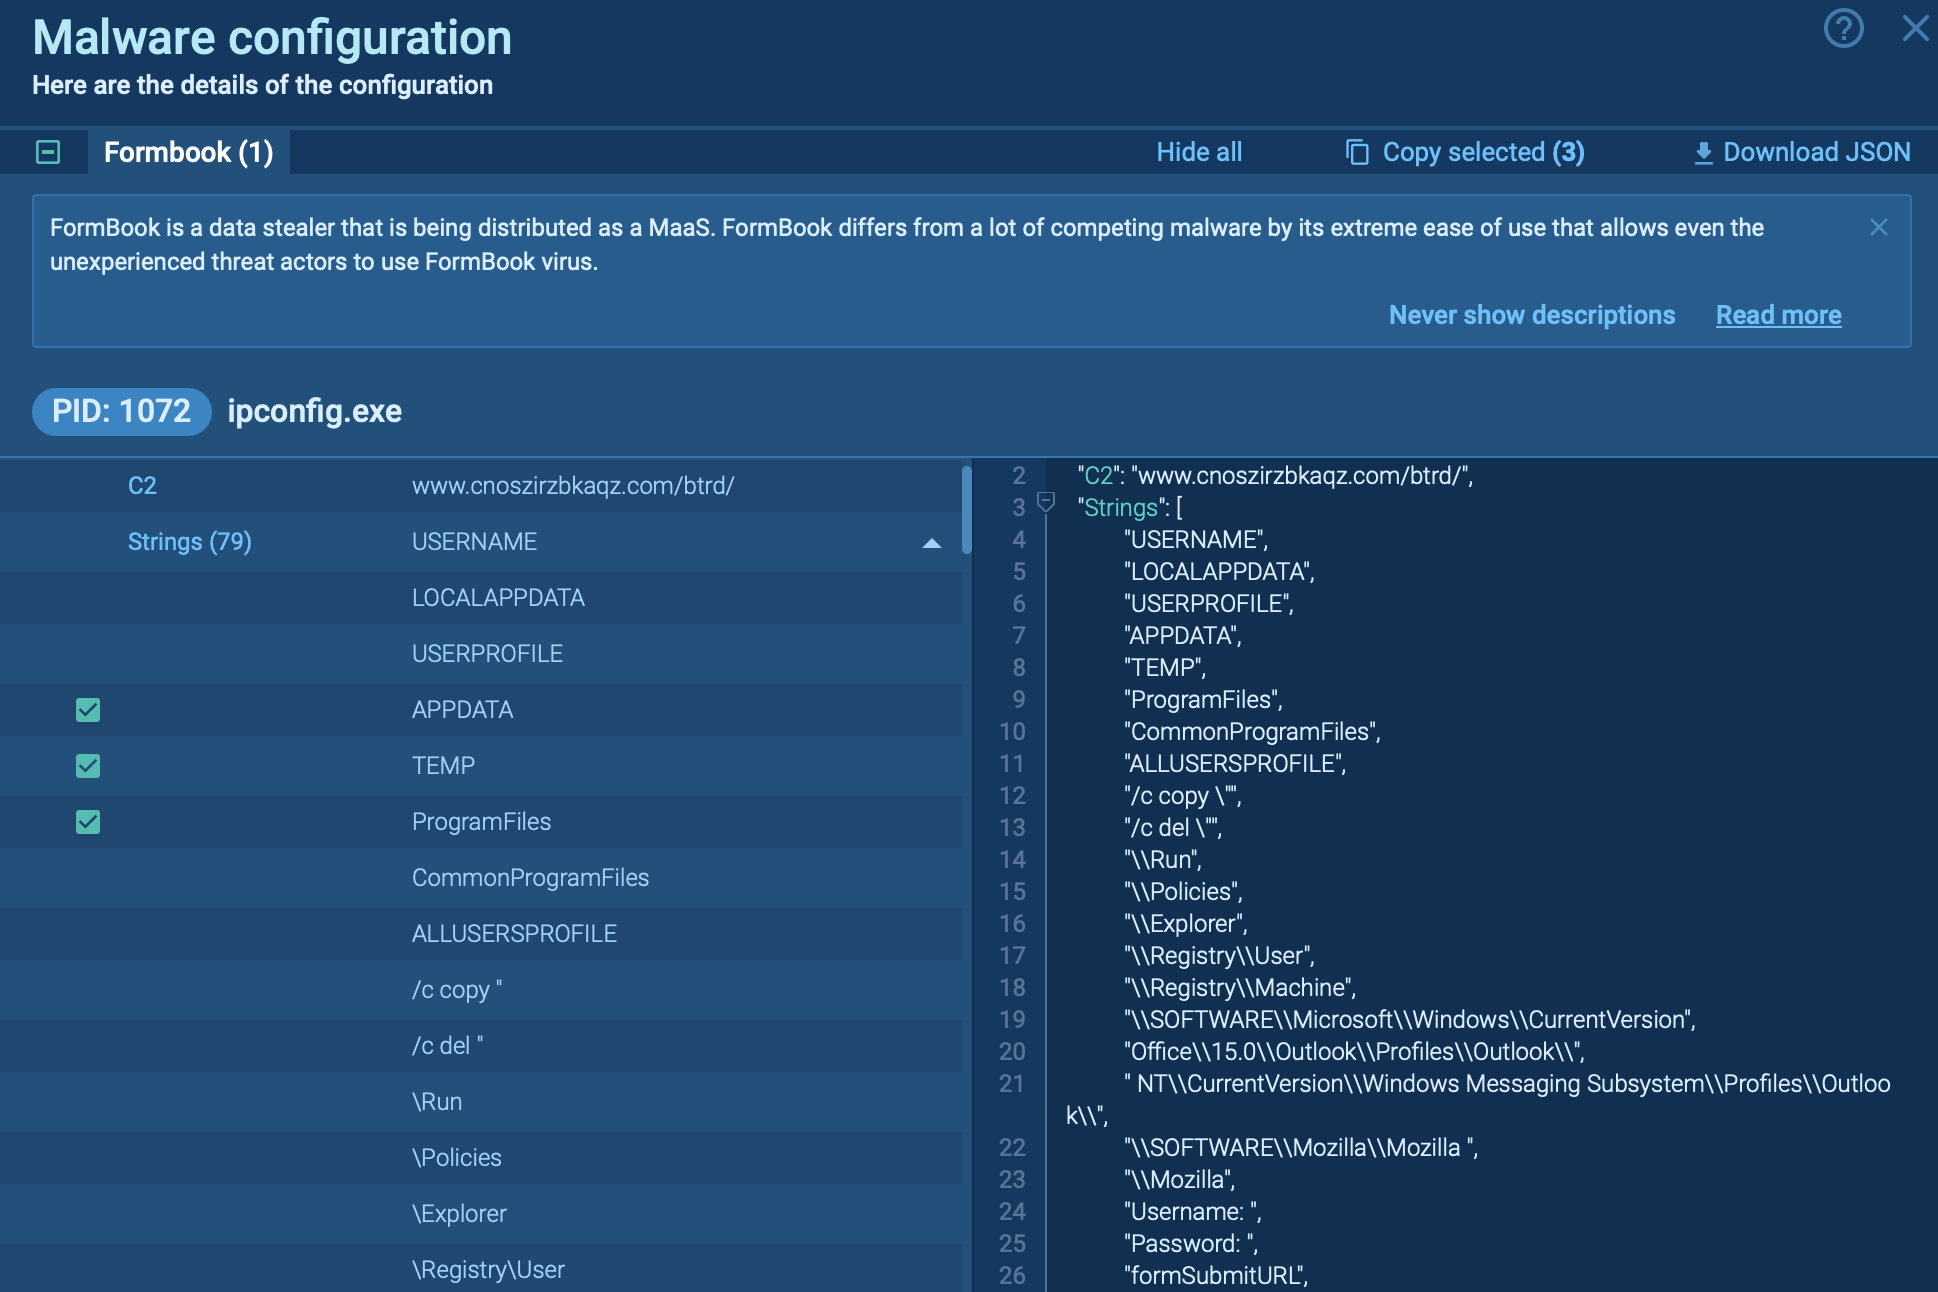Click the strings list scrollbar thumb
Image resolution: width=1938 pixels, height=1292 pixels.
[x=966, y=510]
